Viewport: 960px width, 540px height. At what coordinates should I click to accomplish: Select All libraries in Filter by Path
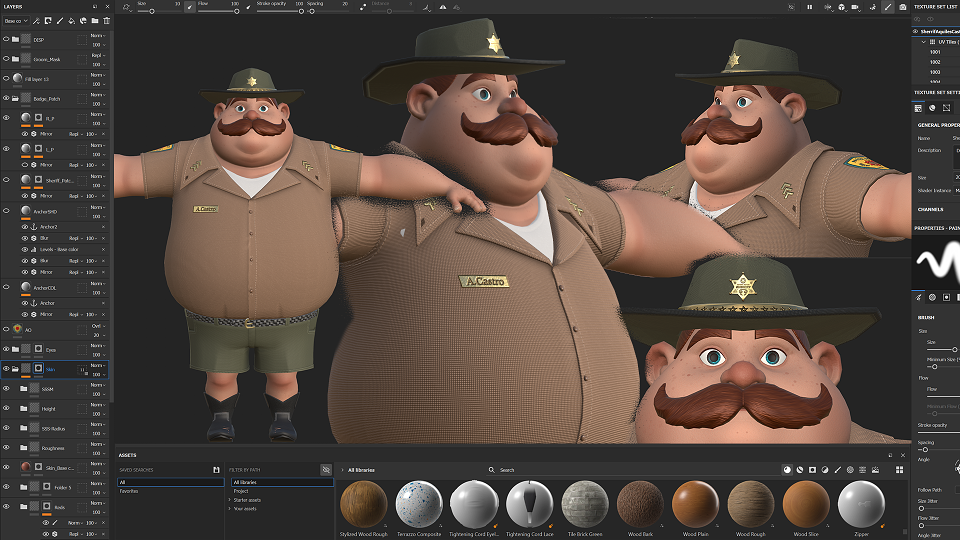coord(282,482)
